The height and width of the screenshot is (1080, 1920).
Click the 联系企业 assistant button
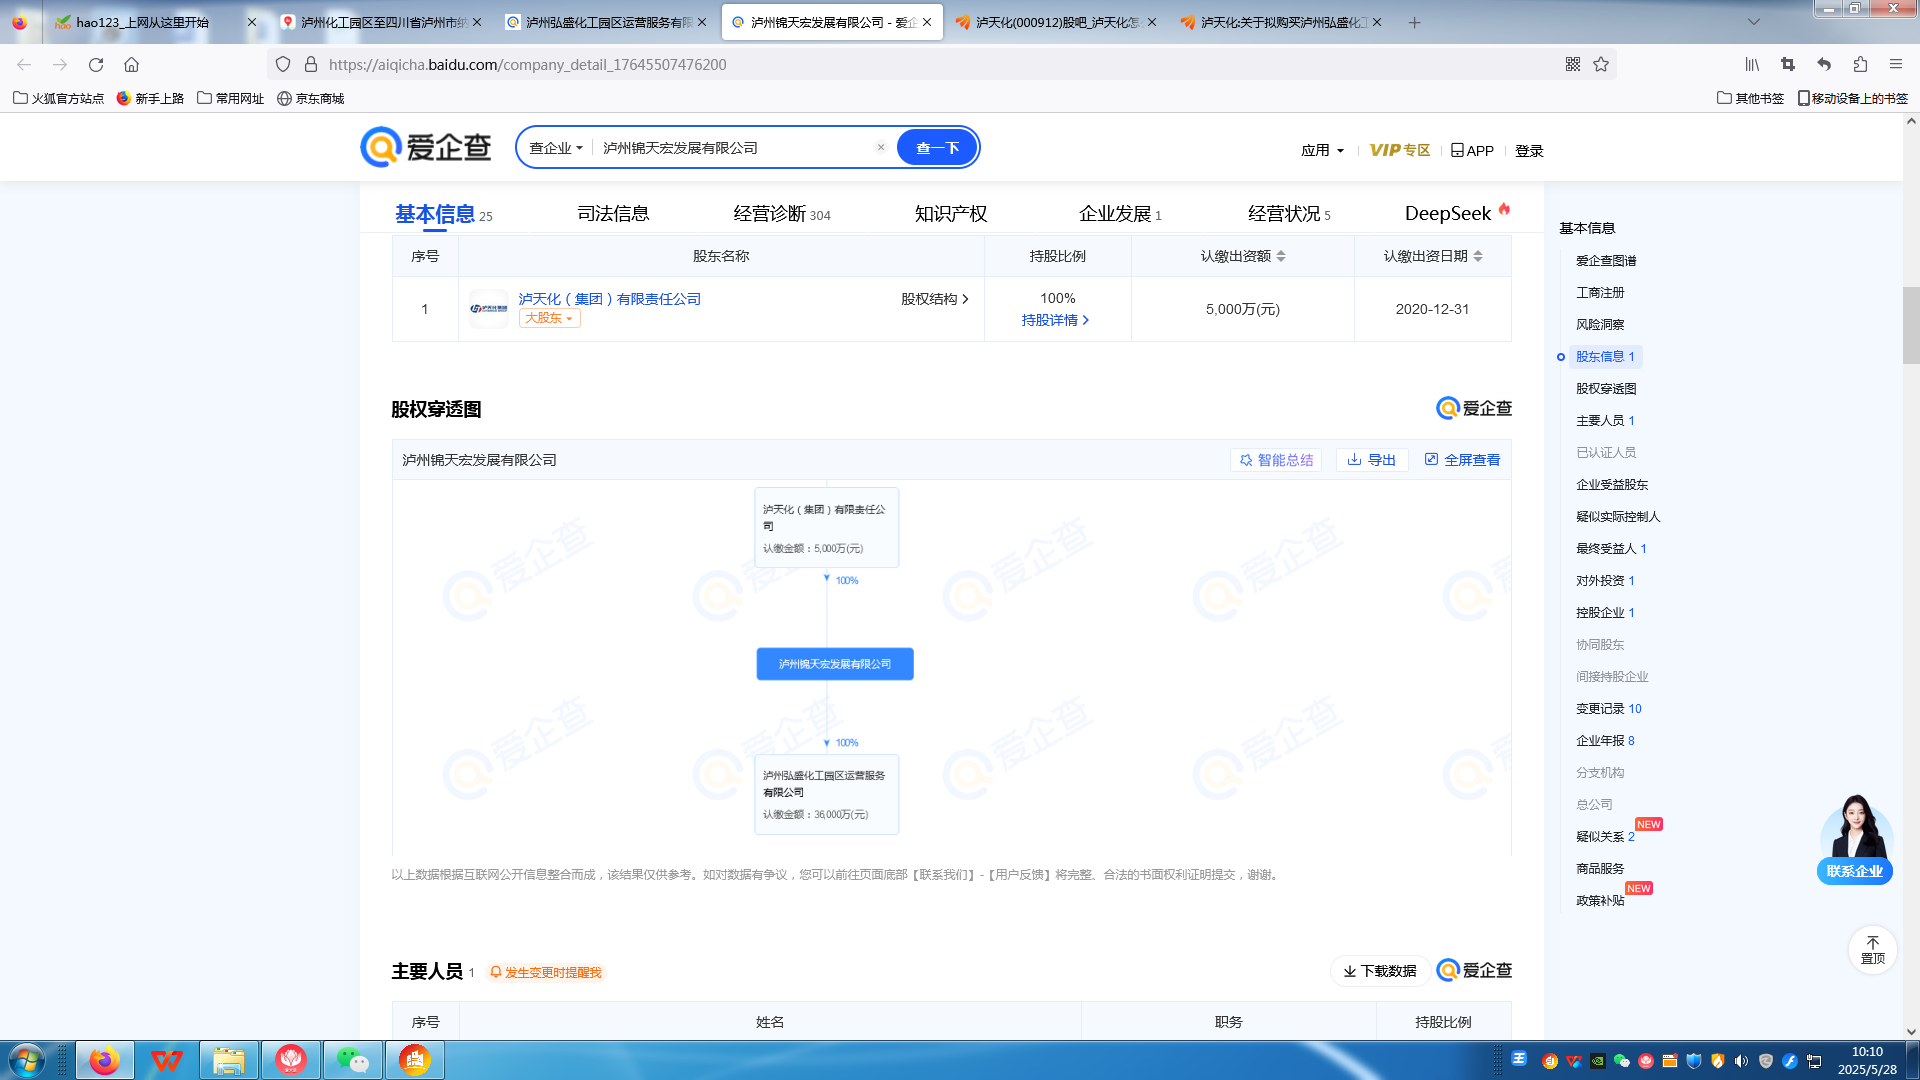[x=1855, y=871]
